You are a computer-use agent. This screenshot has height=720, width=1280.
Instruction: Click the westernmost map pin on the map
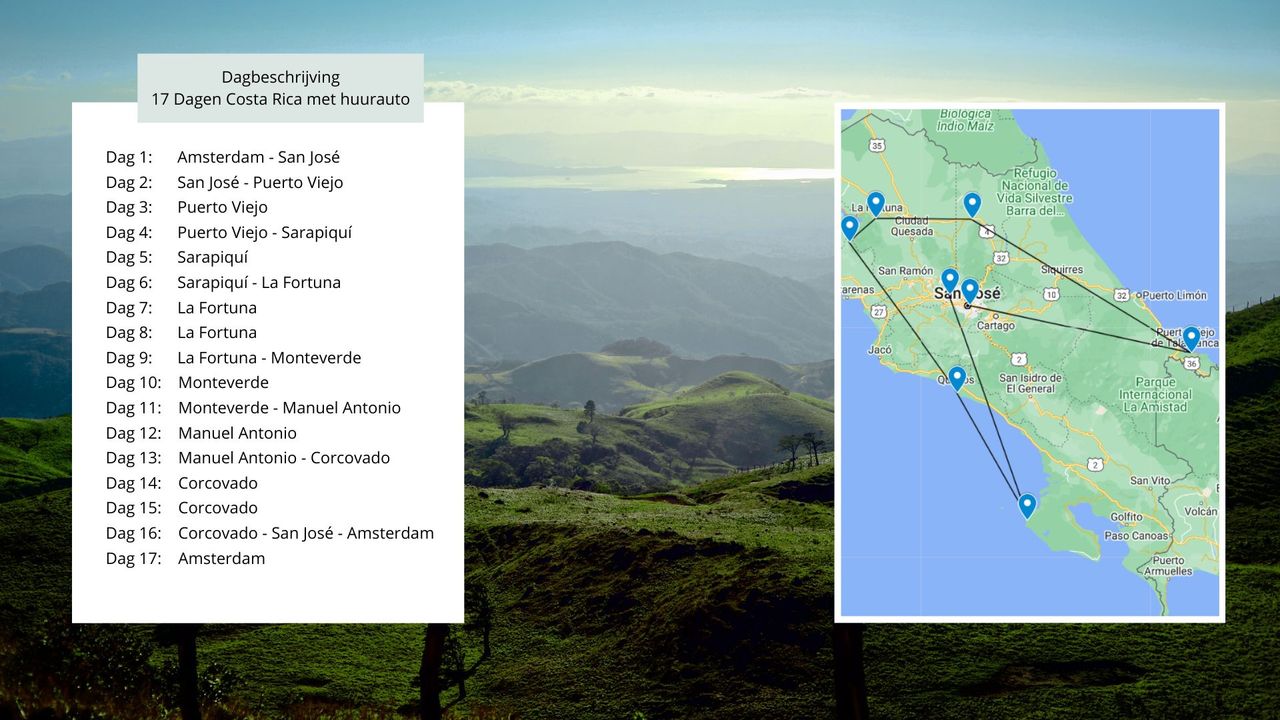click(x=849, y=227)
